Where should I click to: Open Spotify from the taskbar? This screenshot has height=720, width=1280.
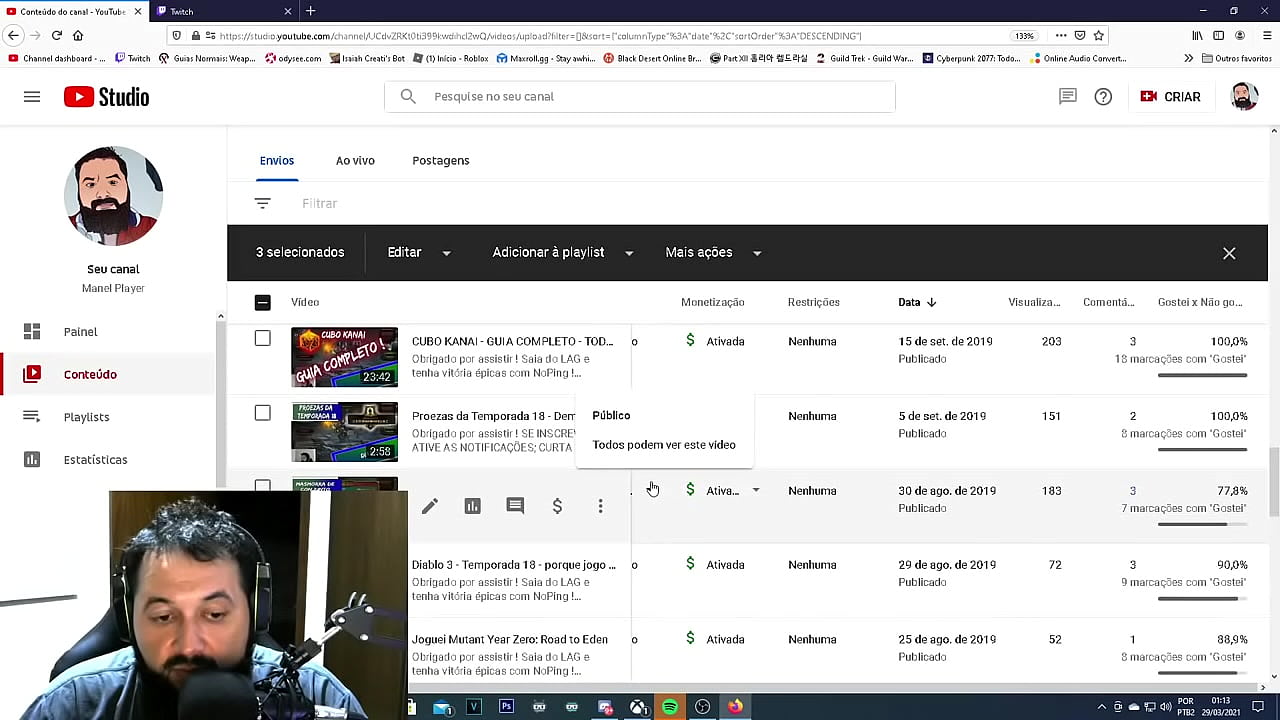[x=670, y=707]
